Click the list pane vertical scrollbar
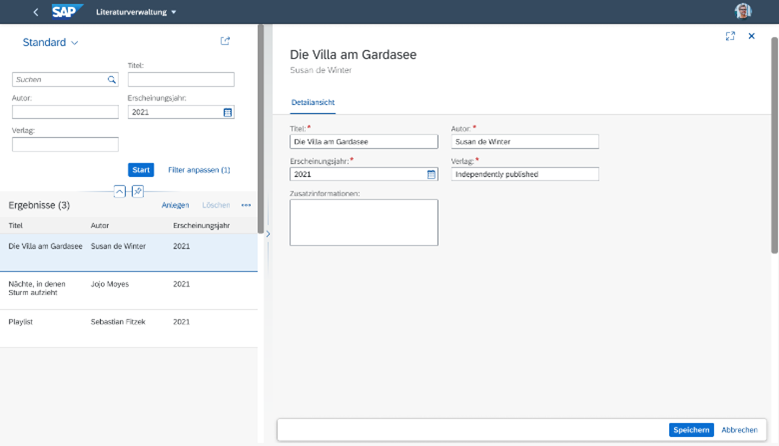Image resolution: width=779 pixels, height=446 pixels. pyautogui.click(x=261, y=129)
